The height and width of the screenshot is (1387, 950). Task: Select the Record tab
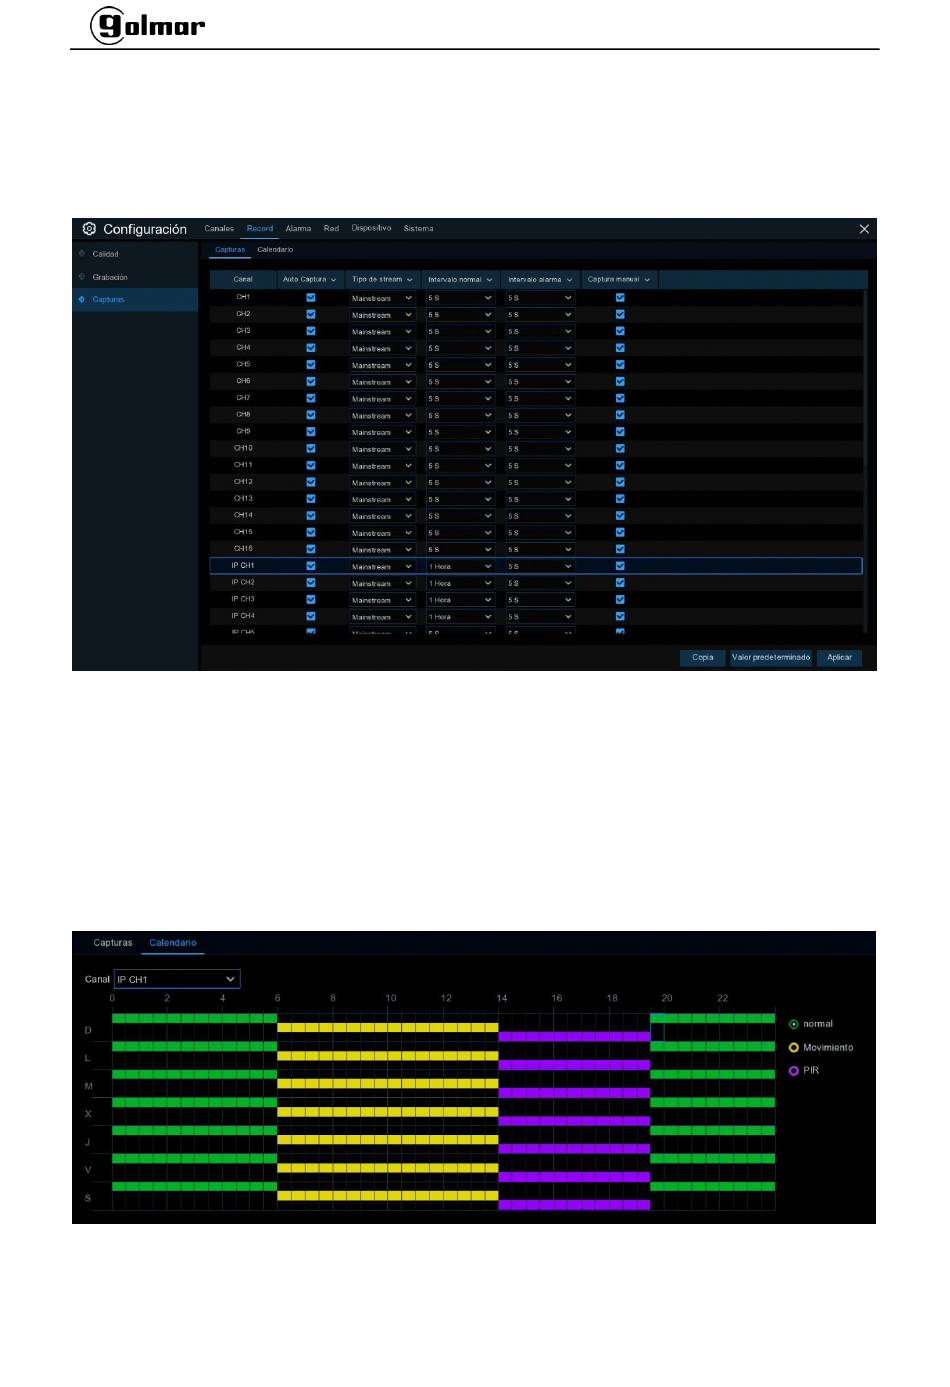point(260,229)
